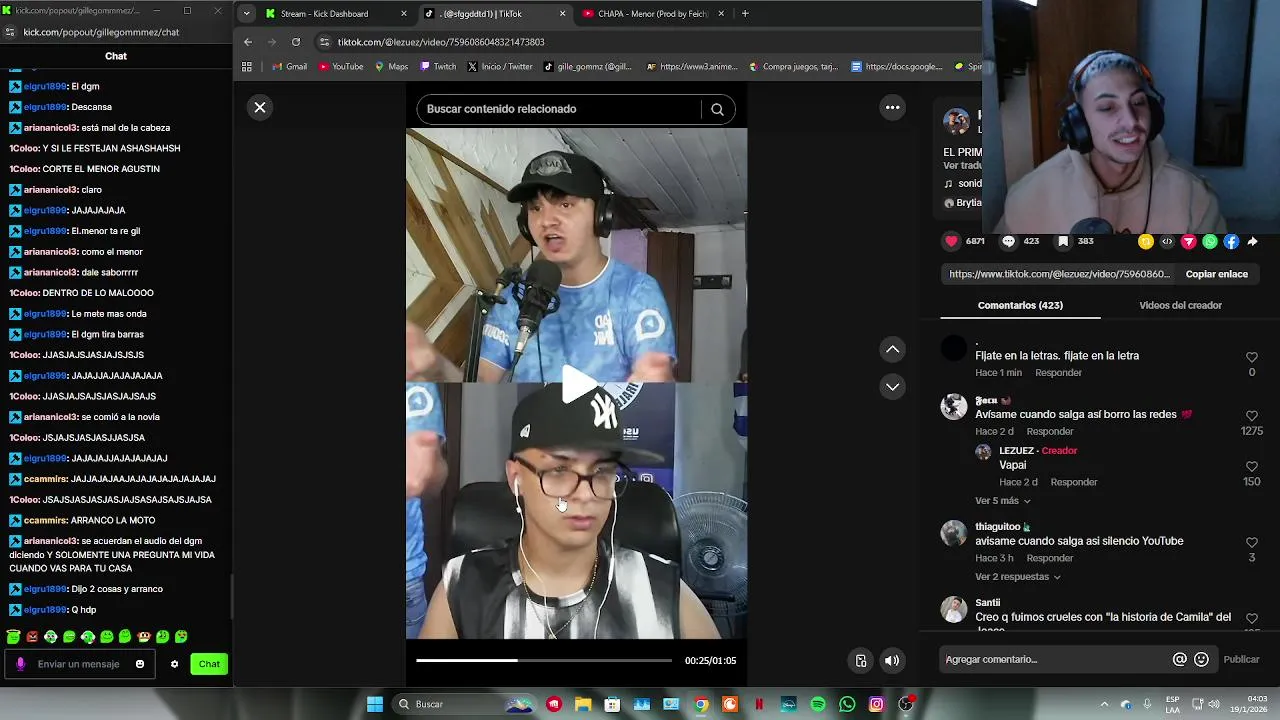This screenshot has width=1280, height=720.
Task: Select the red angry emote in chat
Action: (32, 637)
